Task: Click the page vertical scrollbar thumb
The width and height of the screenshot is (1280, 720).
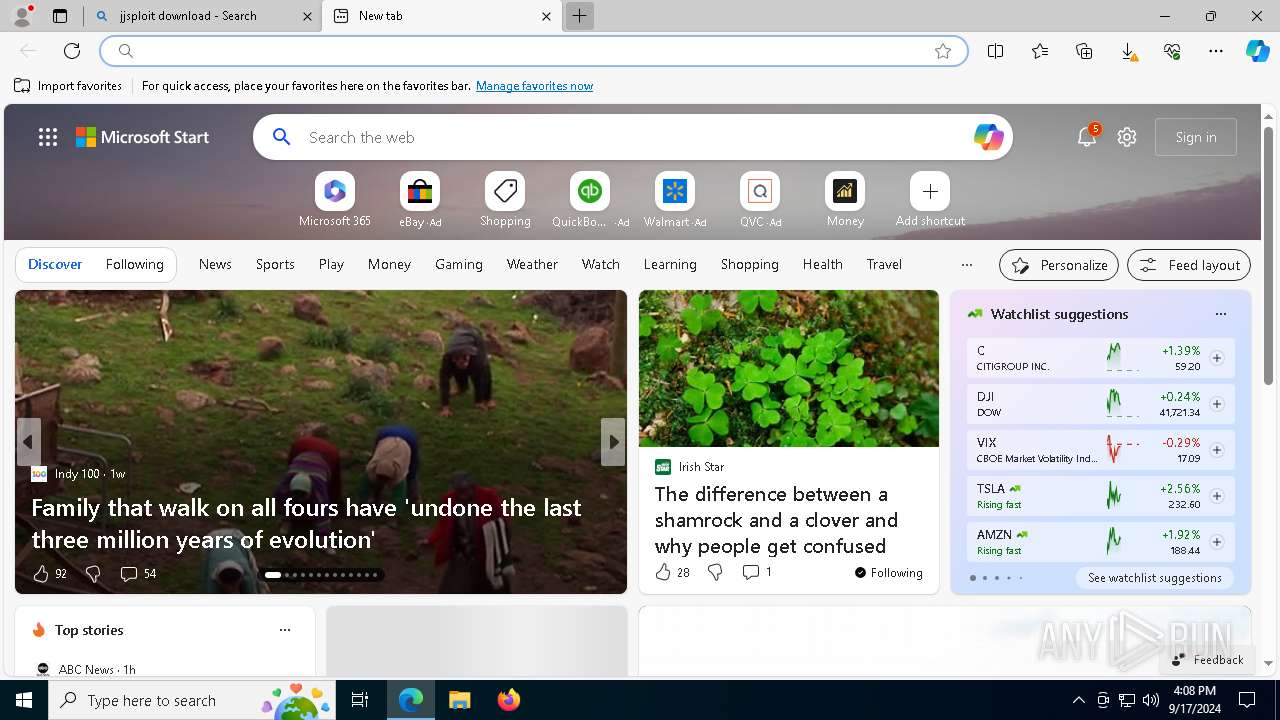Action: coord(1269,255)
